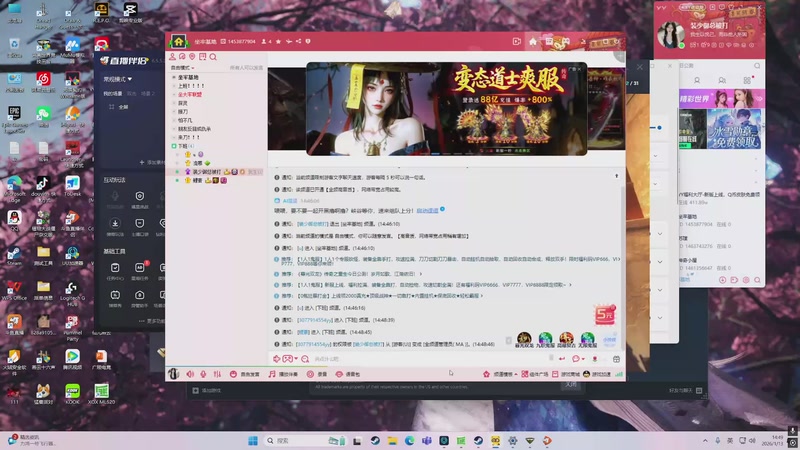Open the free mode dropdown above channel list
Viewport: 800px width, 450px height.
coord(182,67)
